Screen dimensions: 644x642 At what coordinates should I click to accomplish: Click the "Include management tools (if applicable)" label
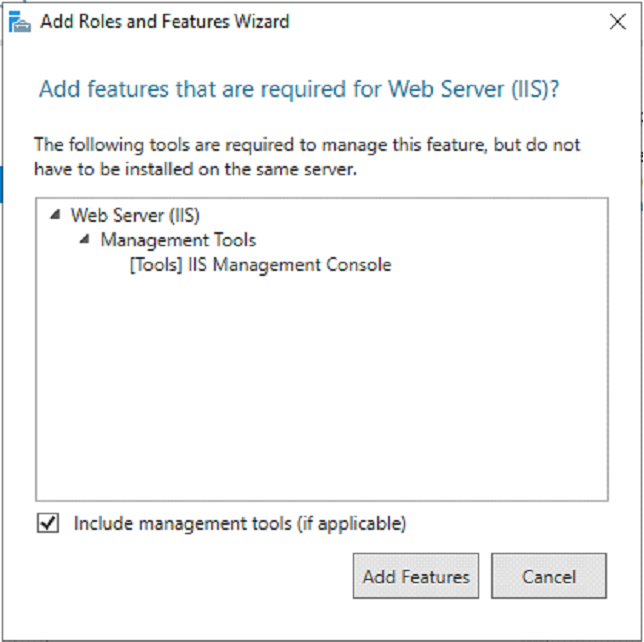pos(240,523)
